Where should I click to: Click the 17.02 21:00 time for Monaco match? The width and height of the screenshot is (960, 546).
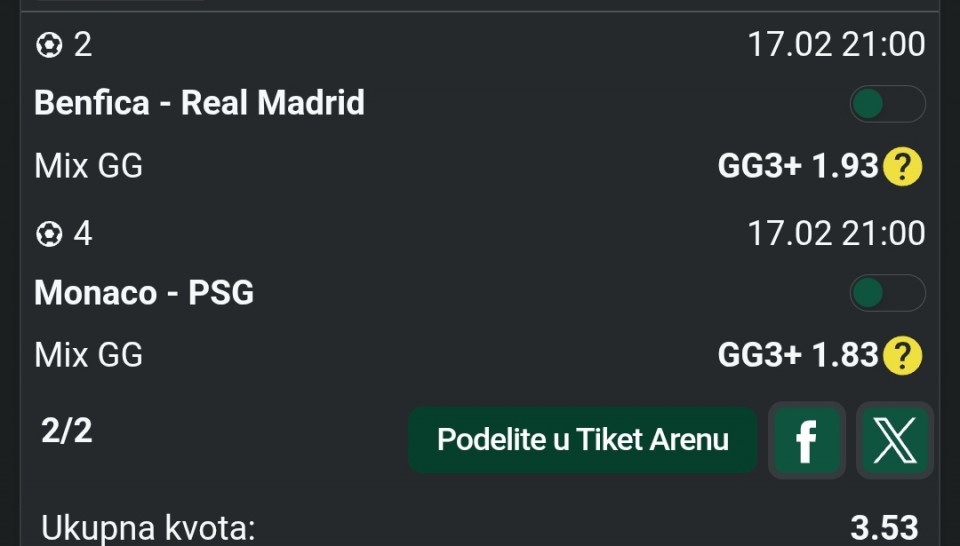[836, 234]
